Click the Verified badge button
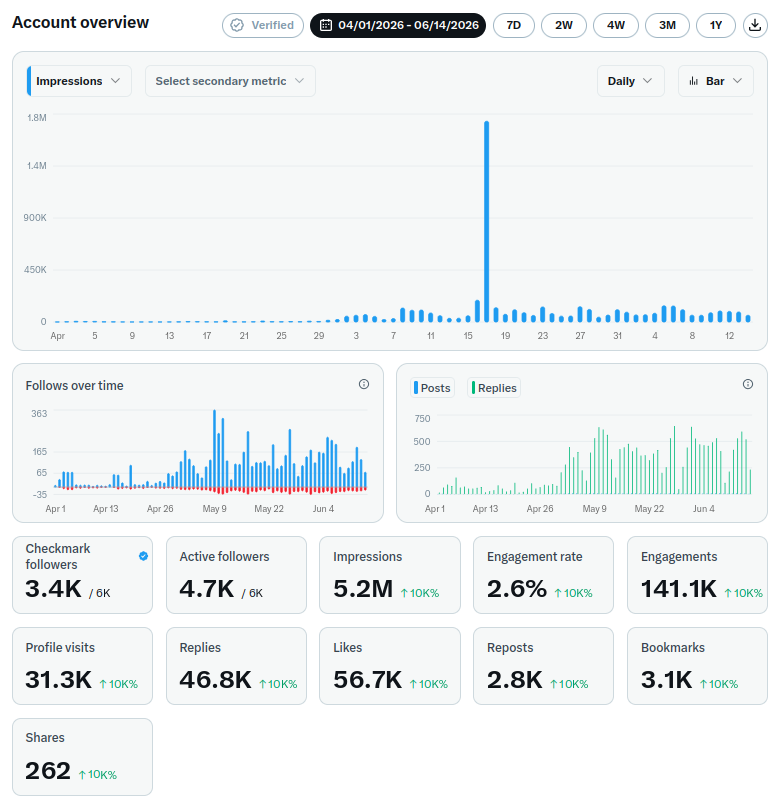Viewport: 776px width, 811px height. (x=263, y=25)
